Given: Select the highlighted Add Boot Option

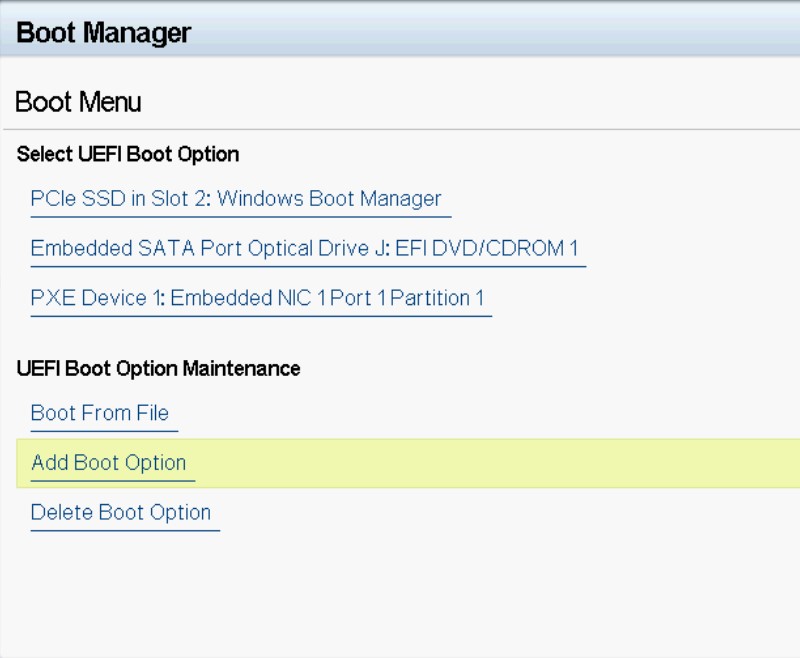Looking at the screenshot, I should coord(108,463).
